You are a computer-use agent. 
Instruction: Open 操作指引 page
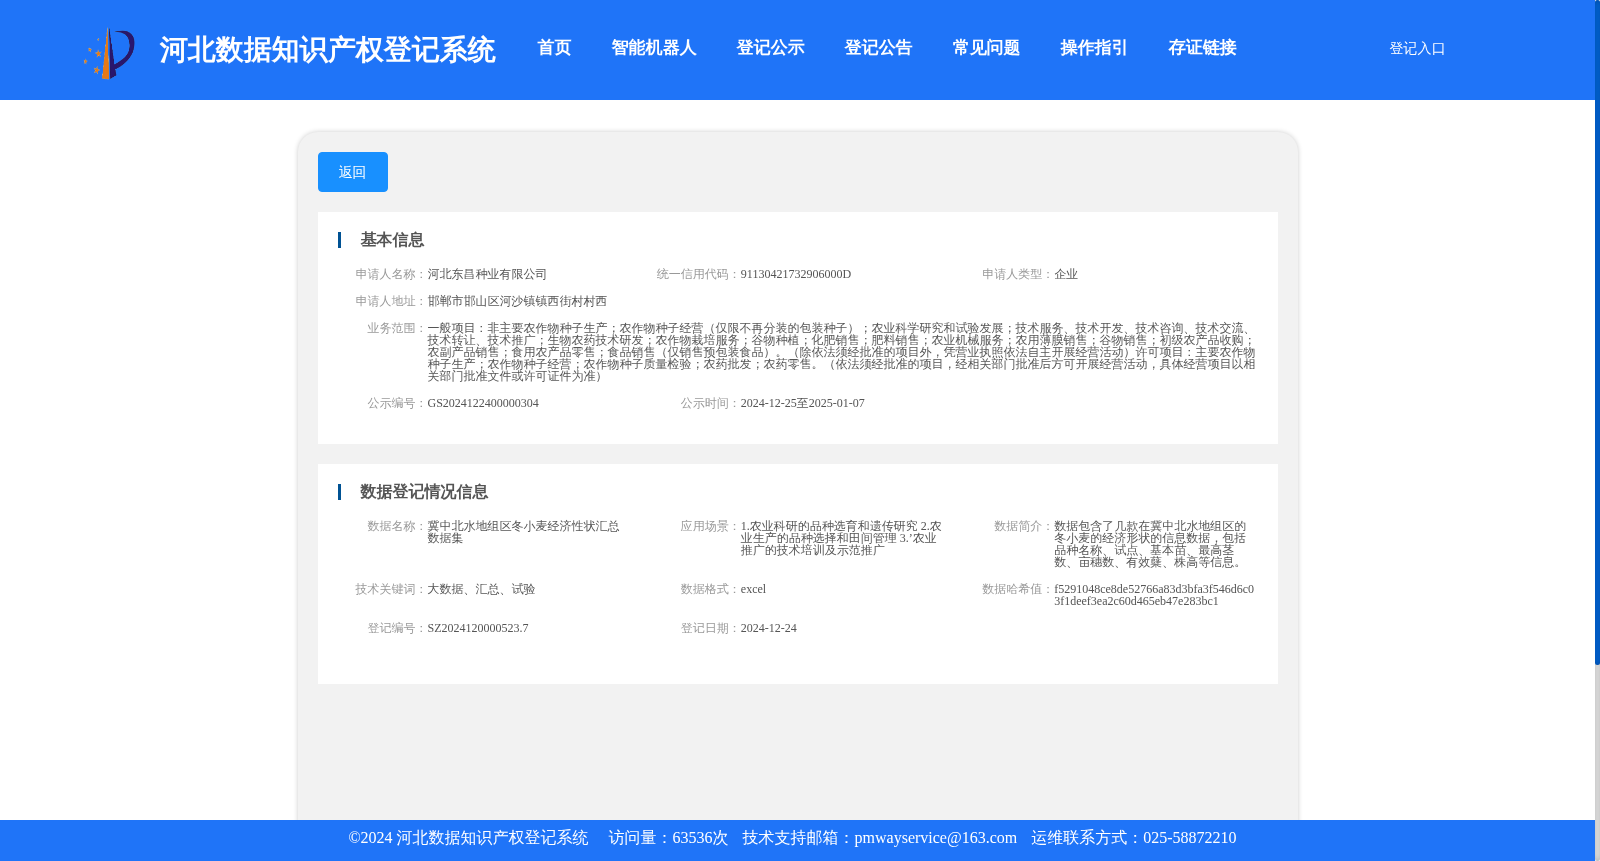tap(1094, 48)
